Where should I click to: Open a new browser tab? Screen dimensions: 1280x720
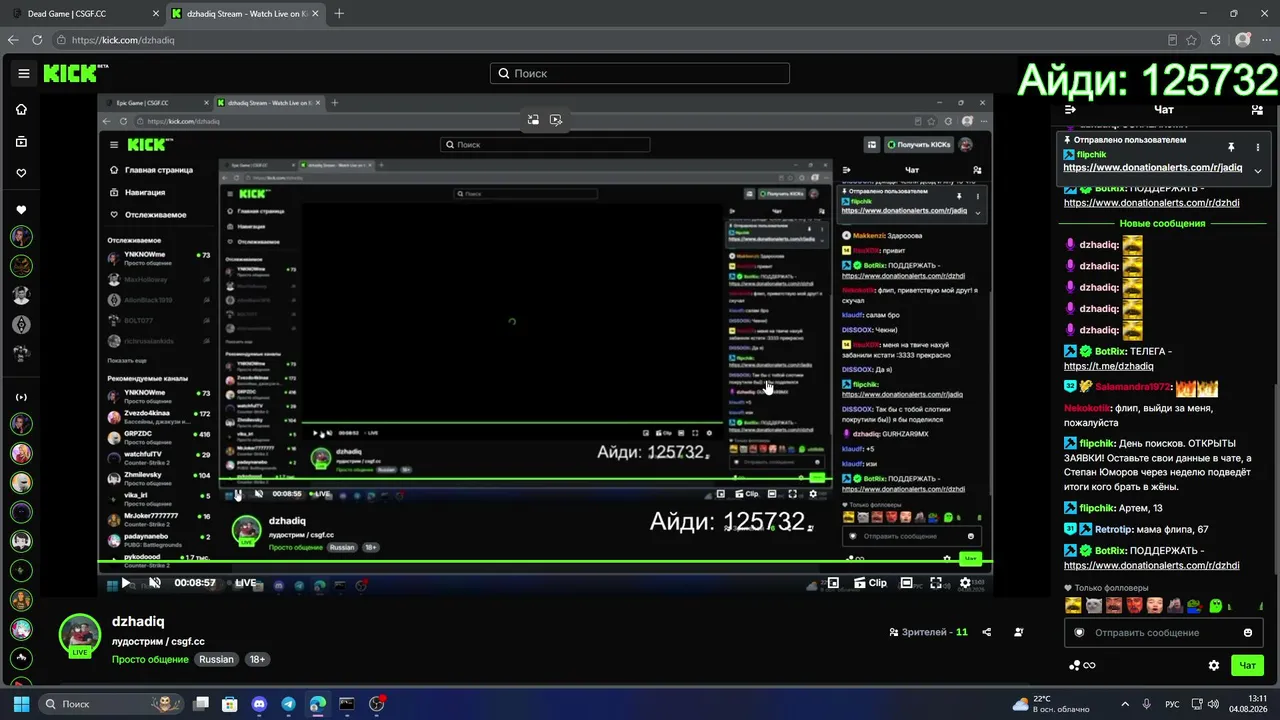[339, 14]
